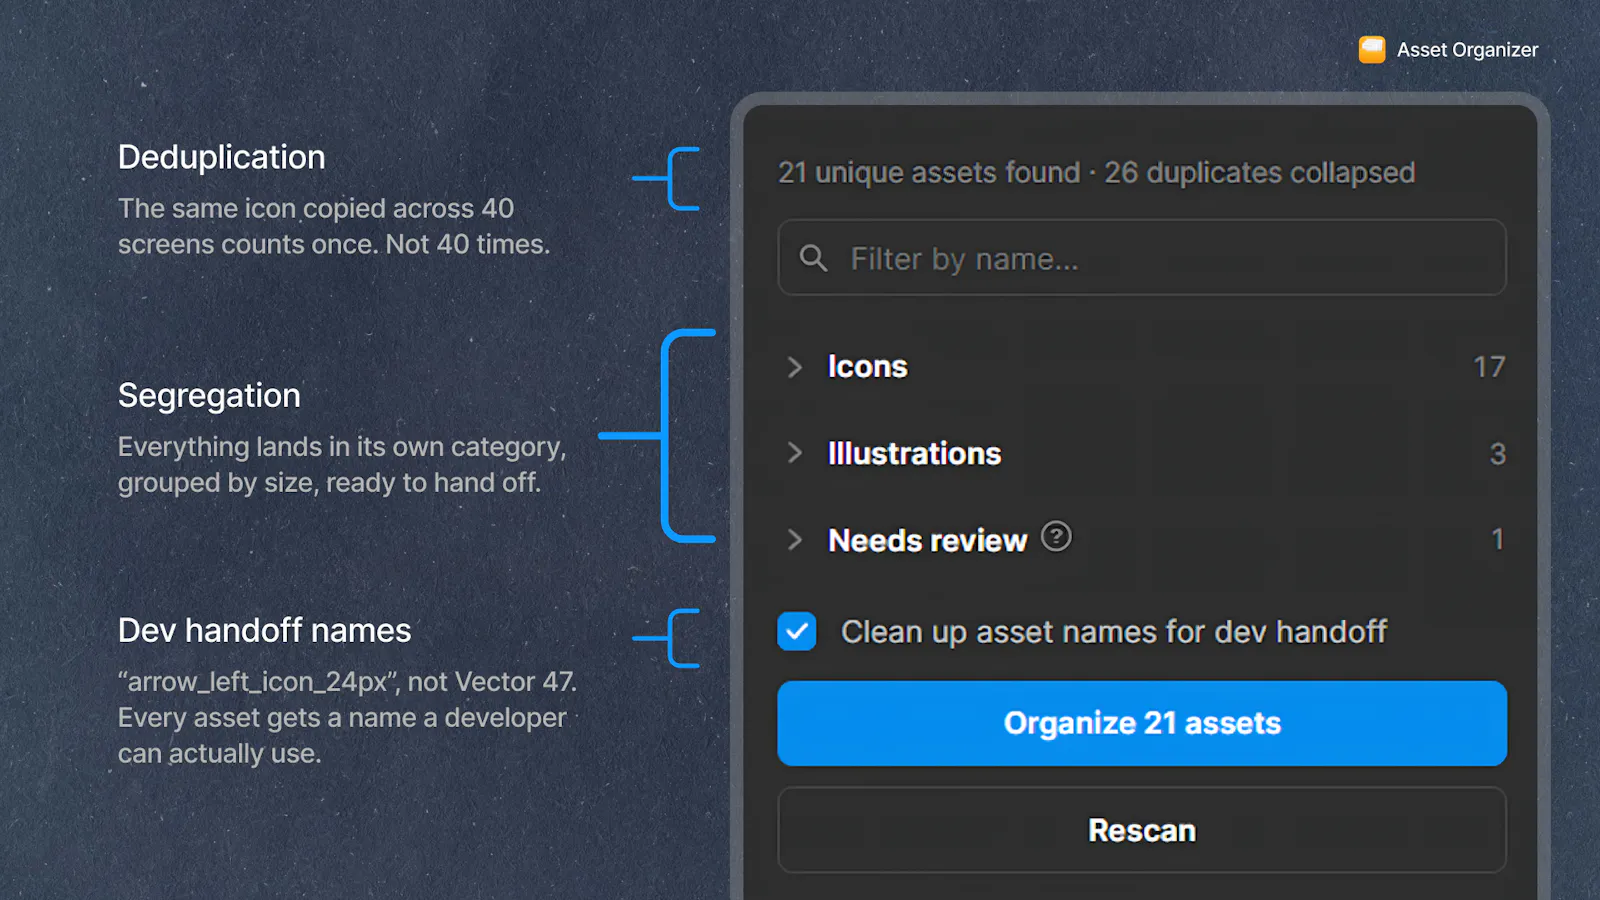Open the Needs review help icon
1600x900 pixels.
1056,537
